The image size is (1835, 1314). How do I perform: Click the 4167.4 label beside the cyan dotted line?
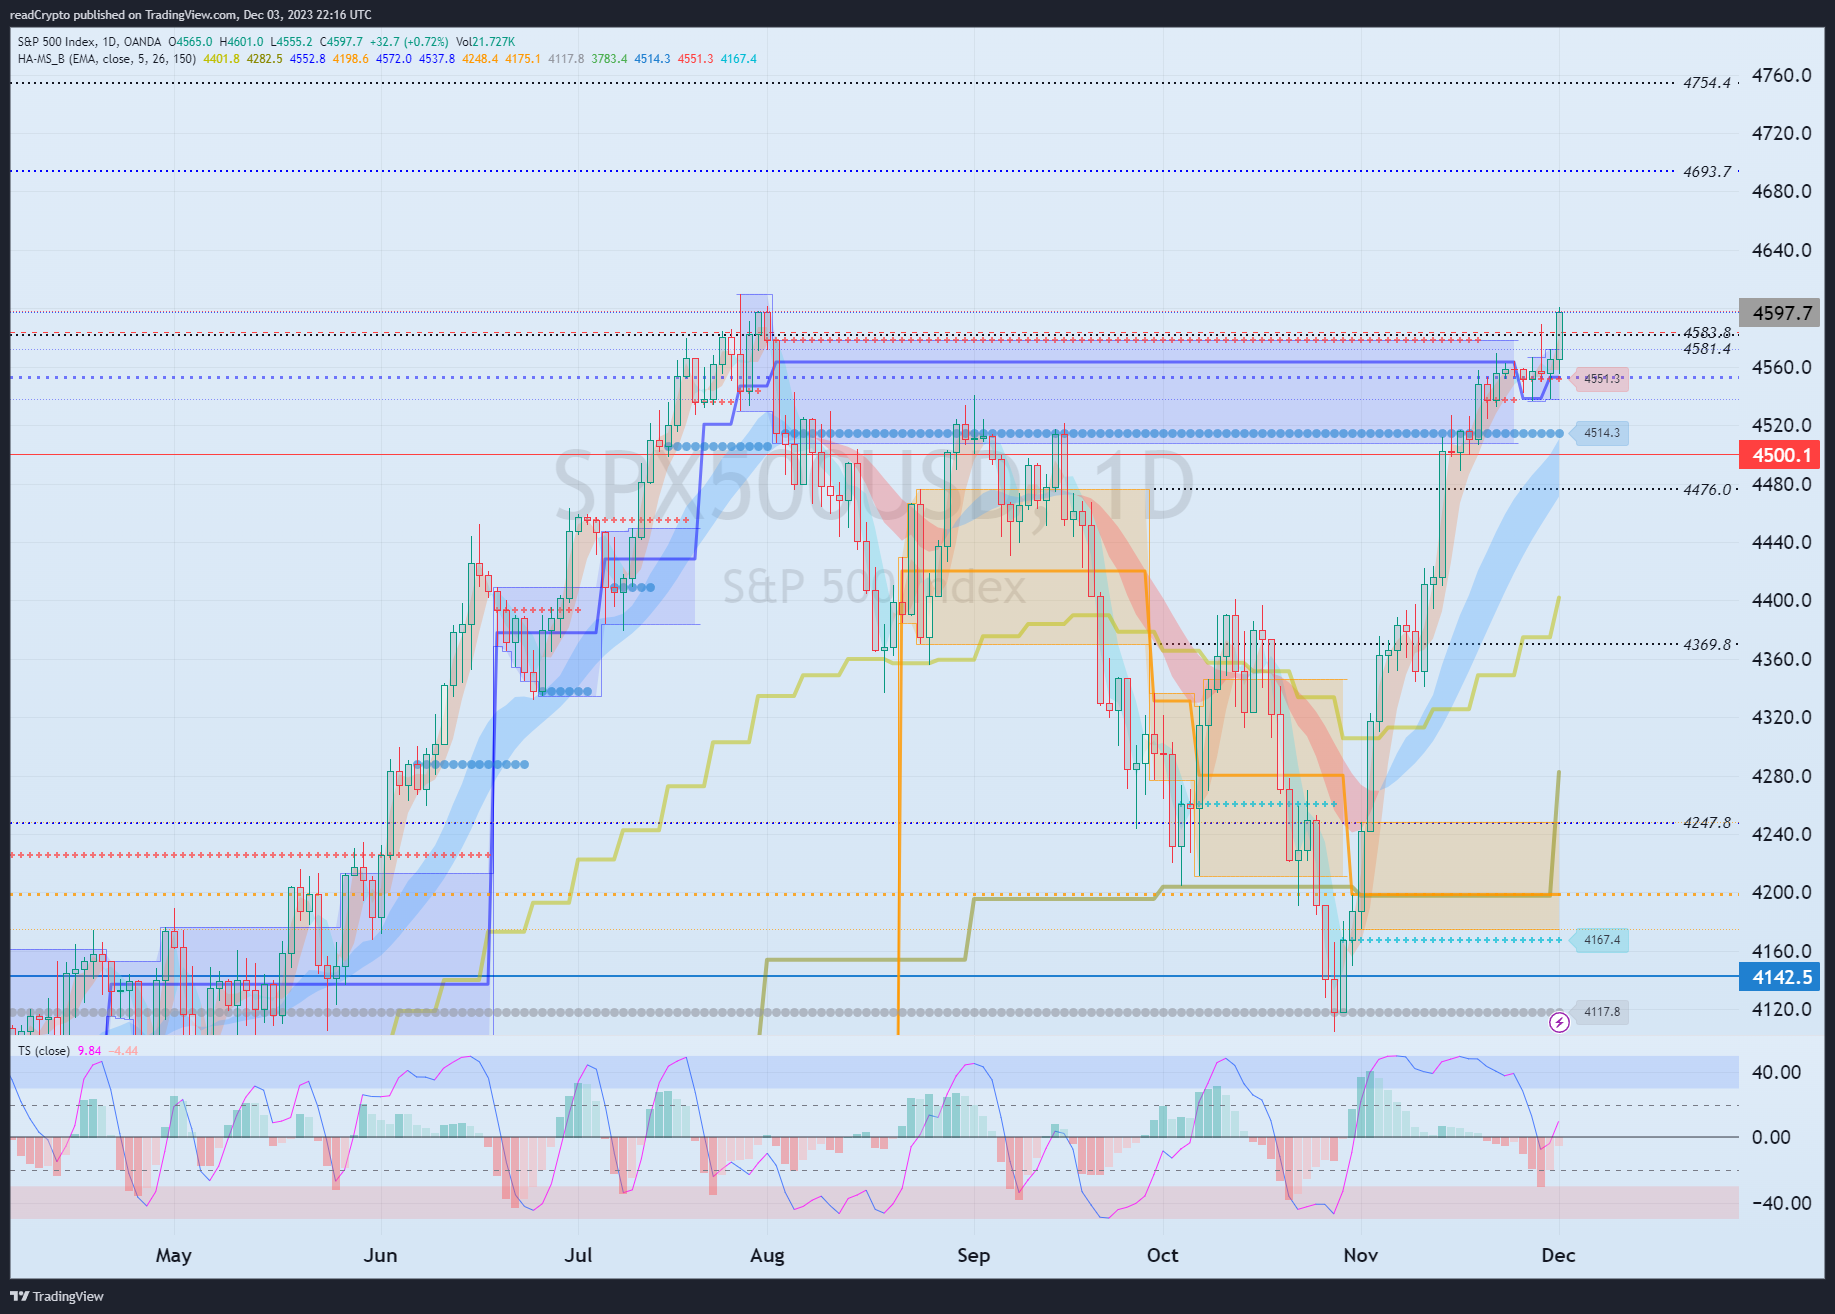click(x=1602, y=940)
